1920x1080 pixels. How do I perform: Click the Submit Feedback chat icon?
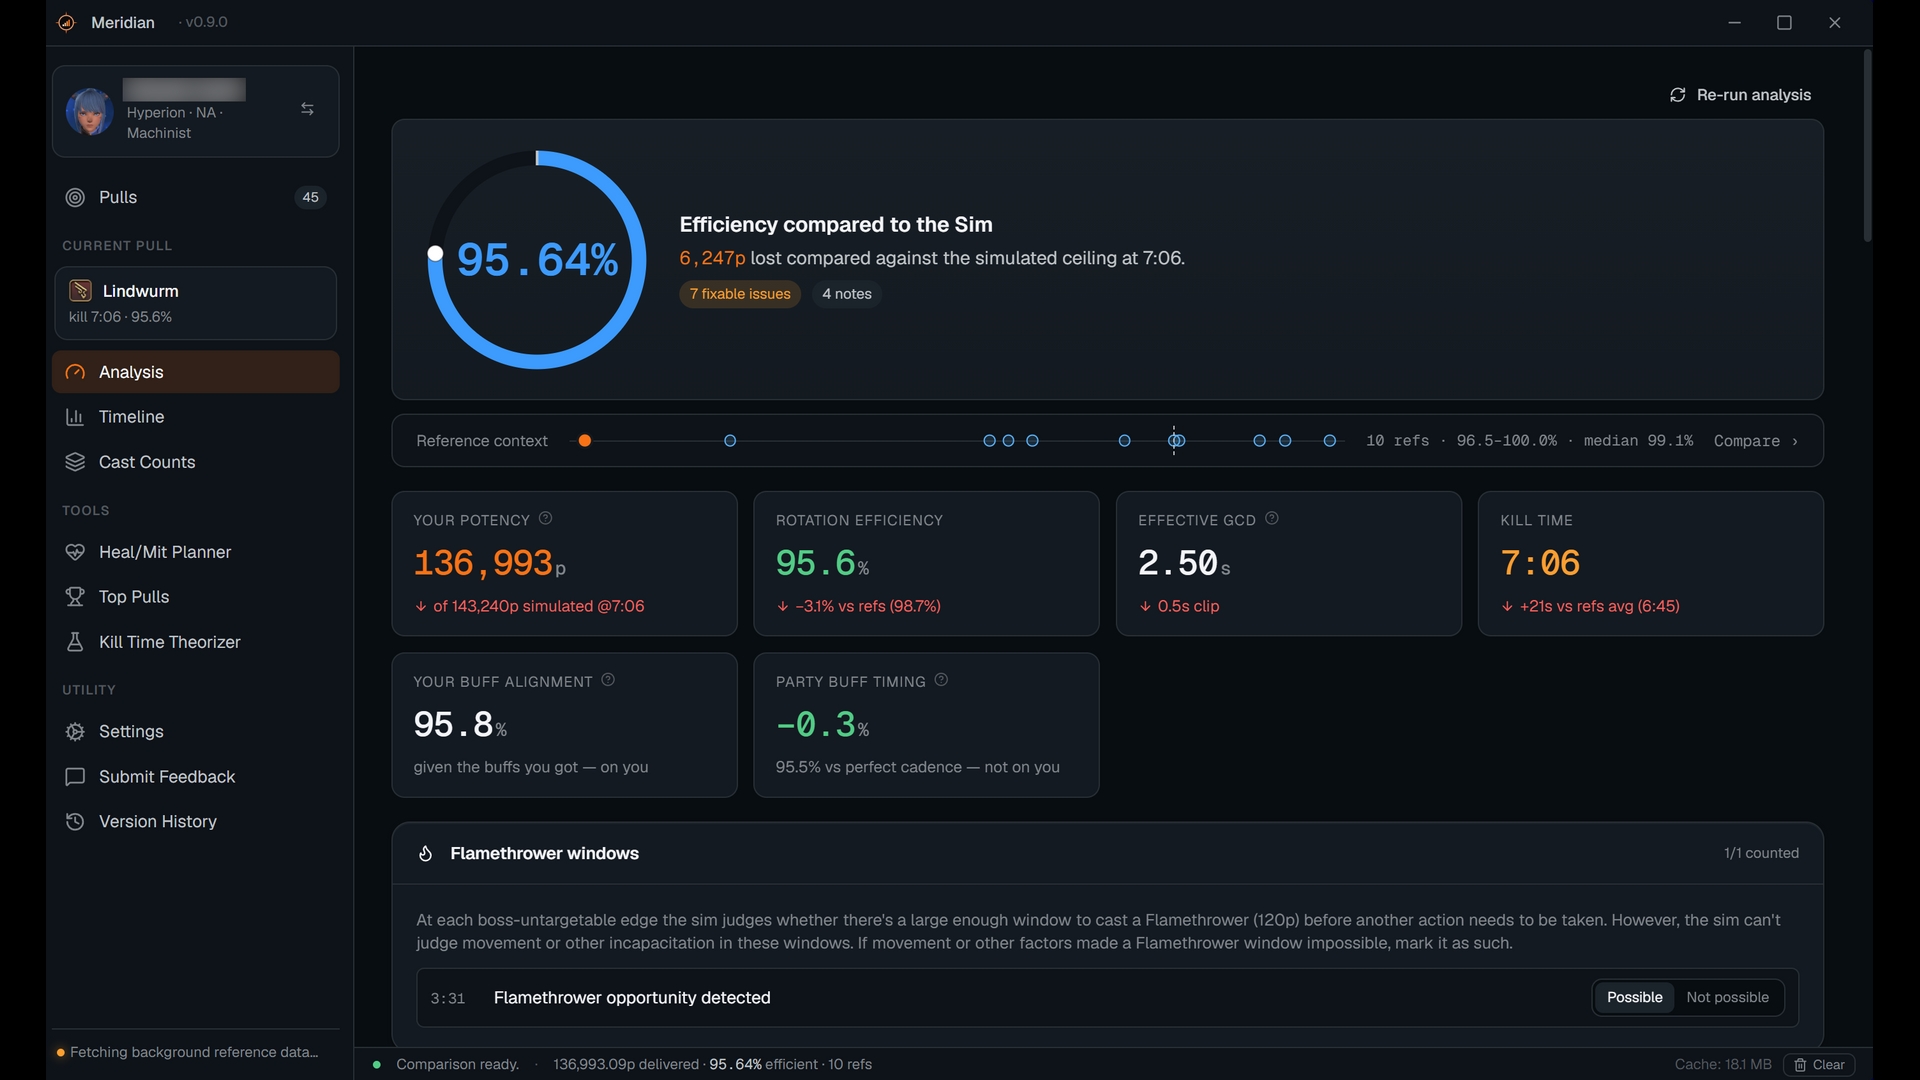click(75, 777)
